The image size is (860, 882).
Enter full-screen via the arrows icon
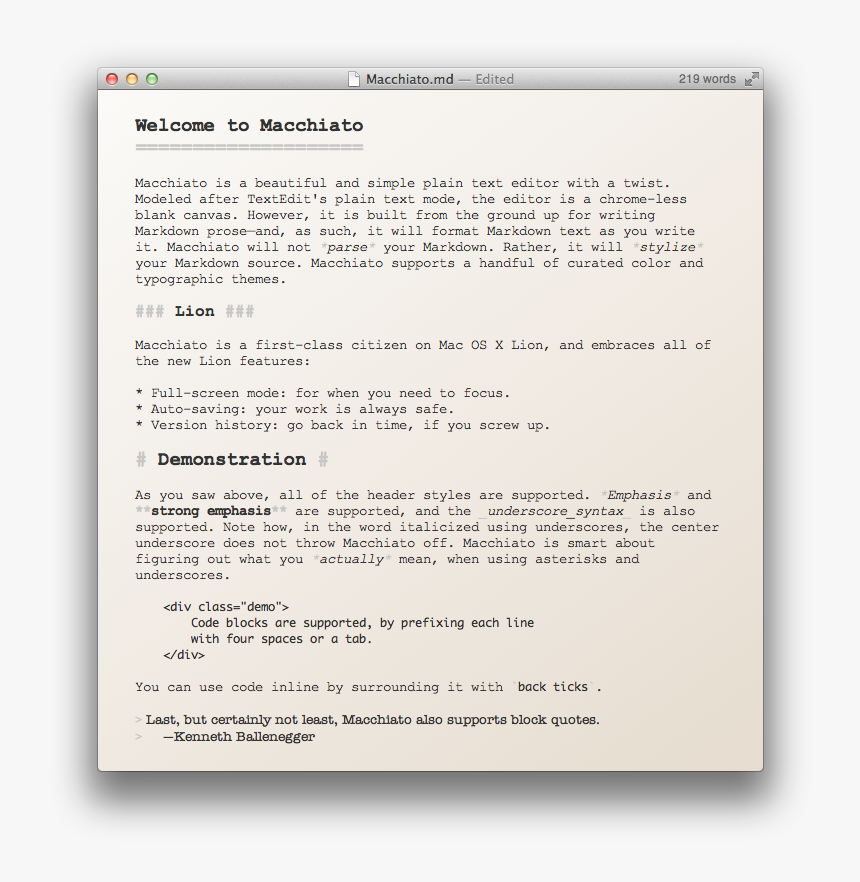coord(751,79)
